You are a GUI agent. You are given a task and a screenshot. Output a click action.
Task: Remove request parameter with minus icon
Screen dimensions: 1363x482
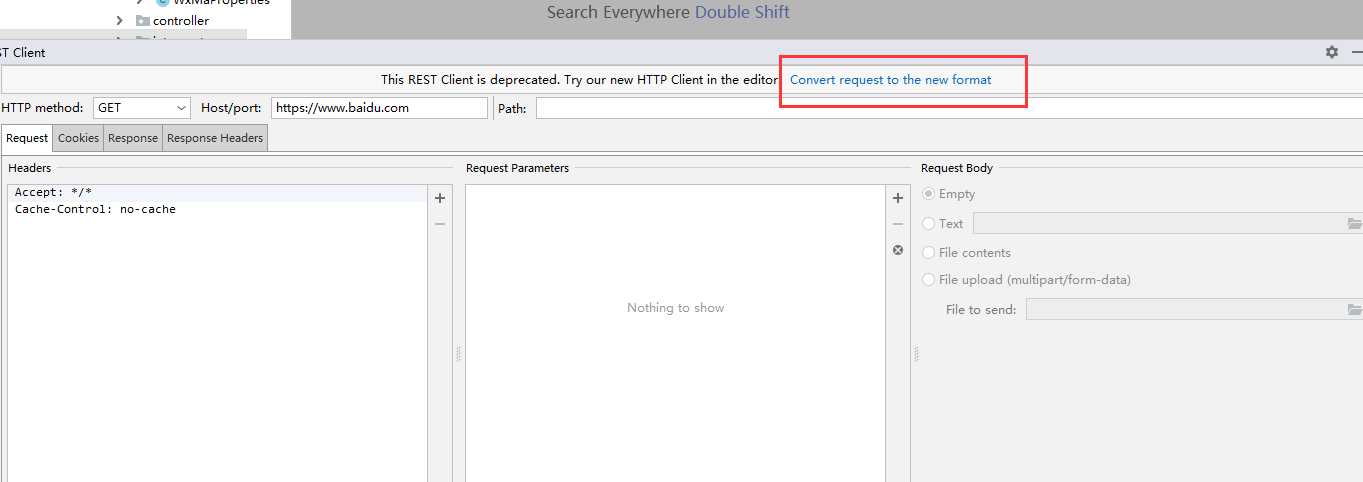[898, 224]
